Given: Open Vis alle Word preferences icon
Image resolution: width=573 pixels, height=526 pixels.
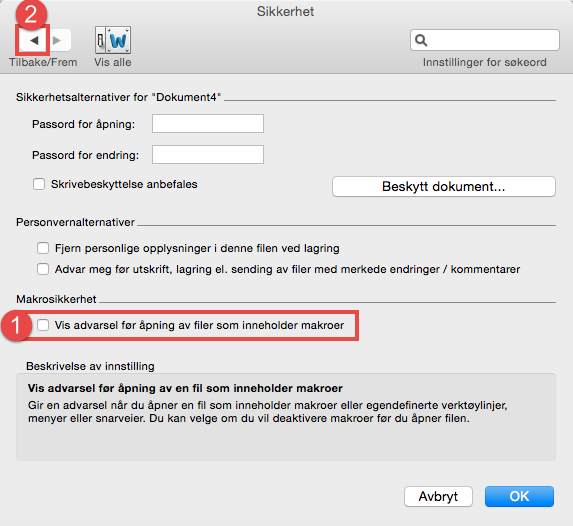Looking at the screenshot, I should pos(113,40).
